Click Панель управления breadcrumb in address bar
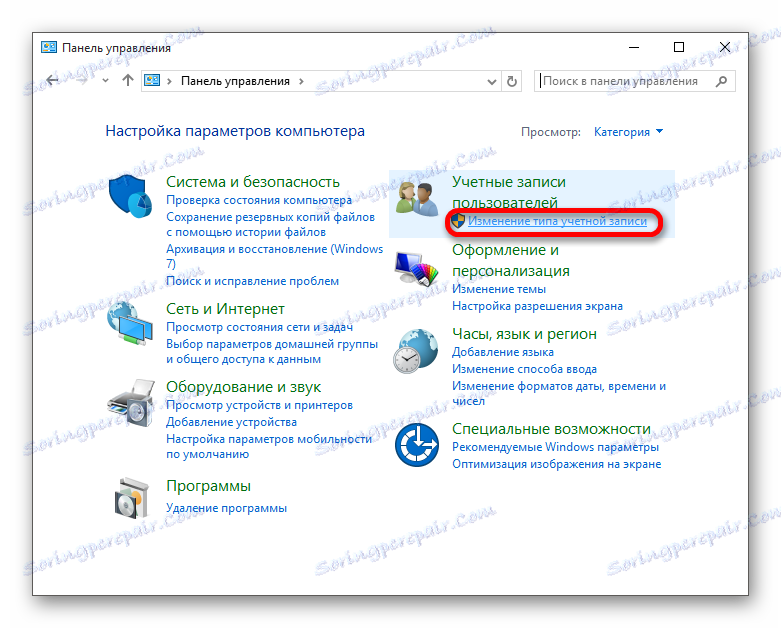This screenshot has width=781, height=628. pos(235,81)
